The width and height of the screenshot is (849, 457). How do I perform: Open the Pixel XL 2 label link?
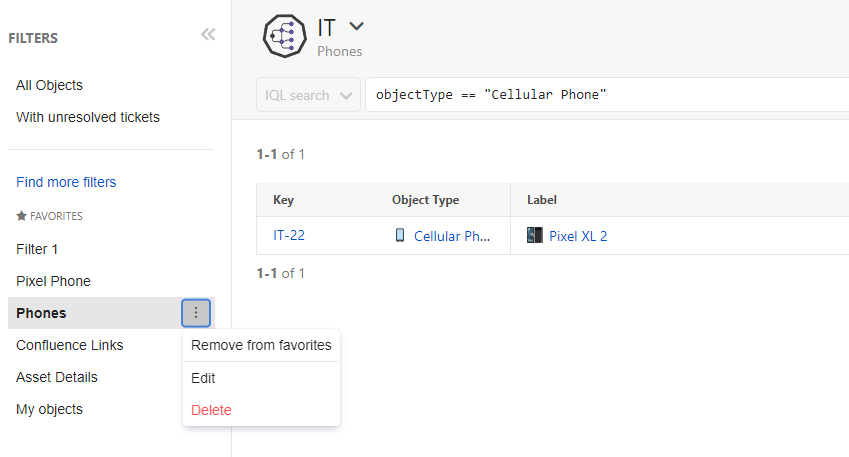pyautogui.click(x=578, y=236)
